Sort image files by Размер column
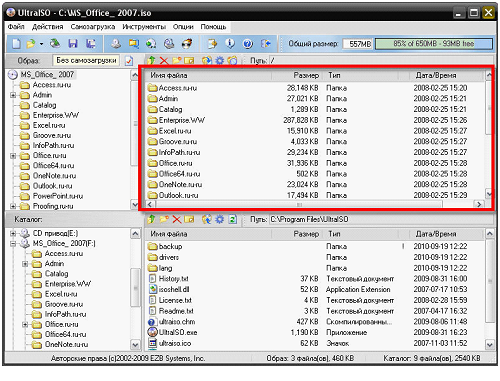 click(298, 75)
